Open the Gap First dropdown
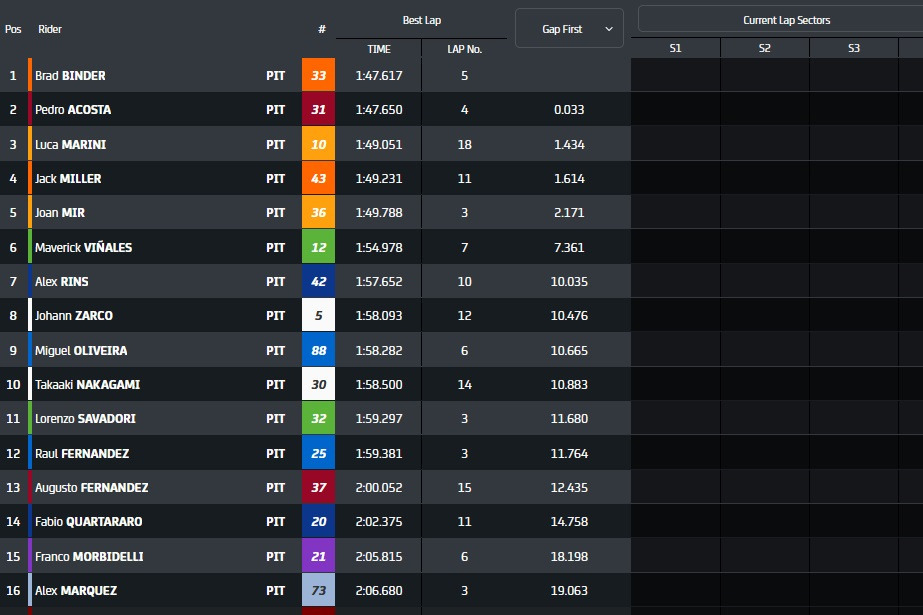The height and width of the screenshot is (615, 923). point(569,29)
